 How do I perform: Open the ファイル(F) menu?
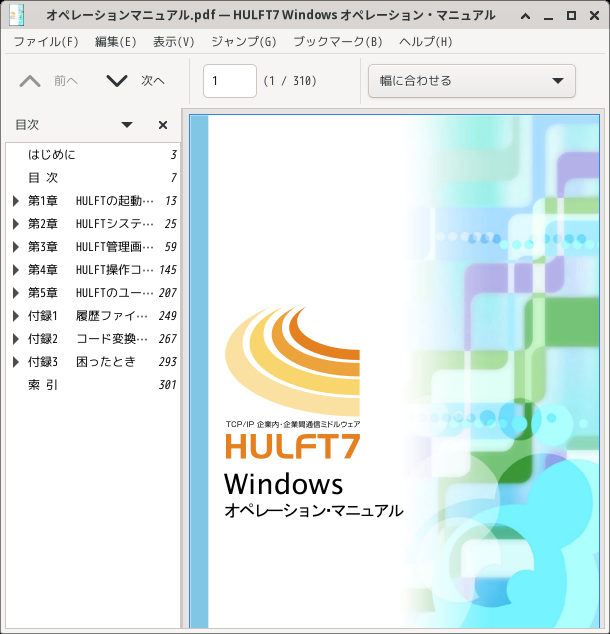[x=46, y=42]
